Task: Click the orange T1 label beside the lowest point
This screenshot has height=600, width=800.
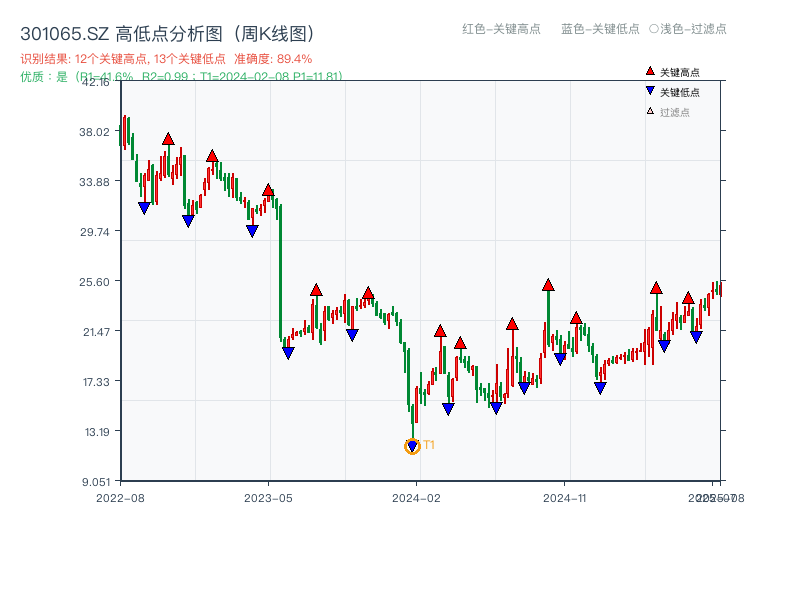Action: [429, 445]
